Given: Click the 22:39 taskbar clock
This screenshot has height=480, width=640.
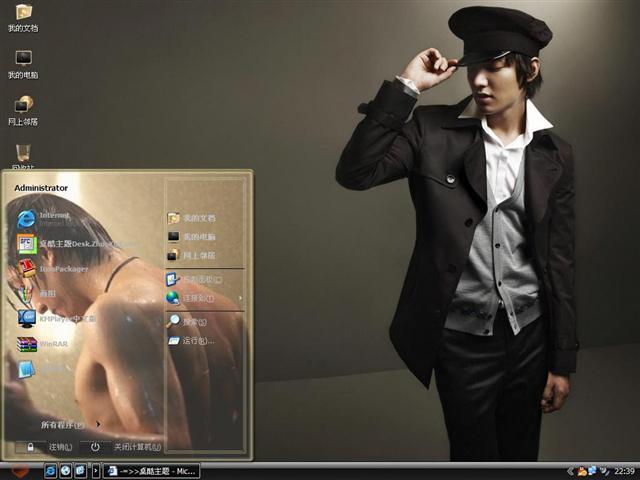Looking at the screenshot, I should [x=624, y=471].
